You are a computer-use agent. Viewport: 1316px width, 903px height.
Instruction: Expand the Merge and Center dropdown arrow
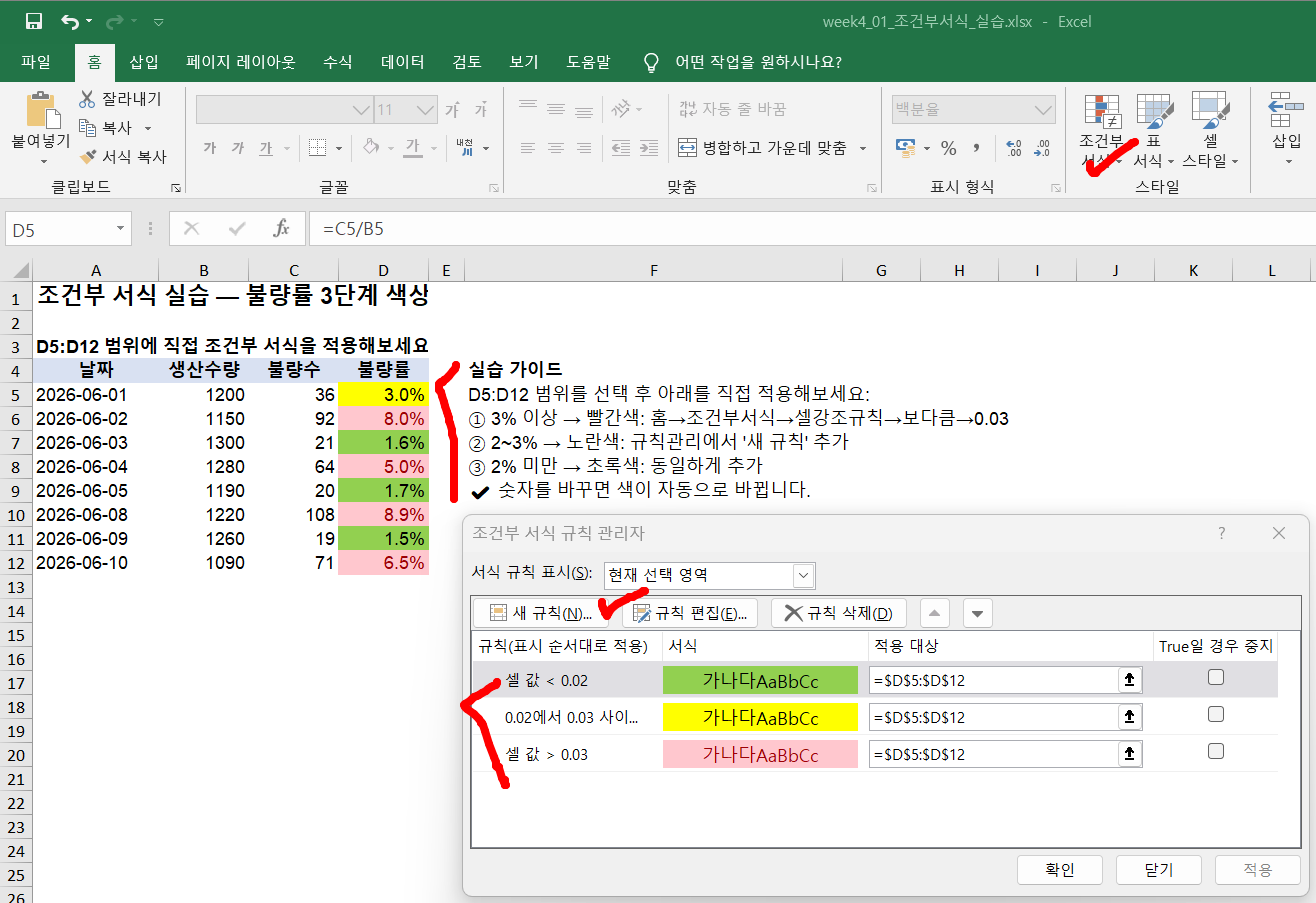(x=862, y=148)
